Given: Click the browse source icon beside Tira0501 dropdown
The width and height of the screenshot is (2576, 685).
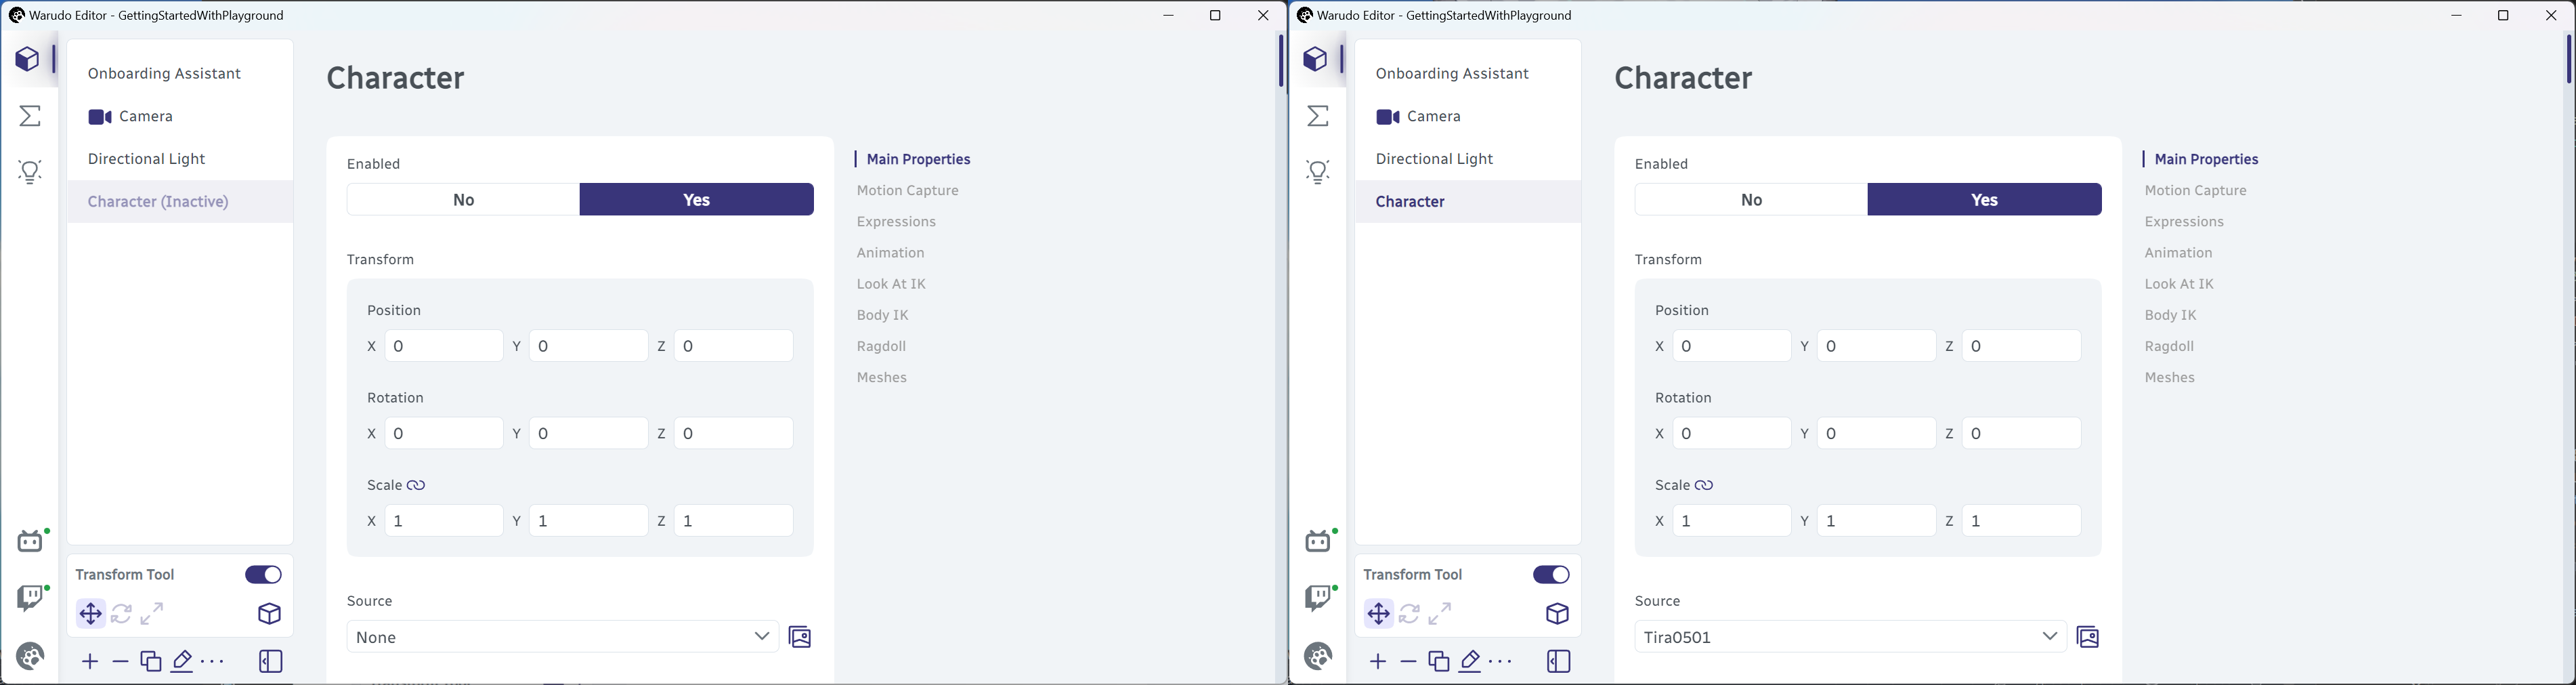Looking at the screenshot, I should click(x=2089, y=637).
